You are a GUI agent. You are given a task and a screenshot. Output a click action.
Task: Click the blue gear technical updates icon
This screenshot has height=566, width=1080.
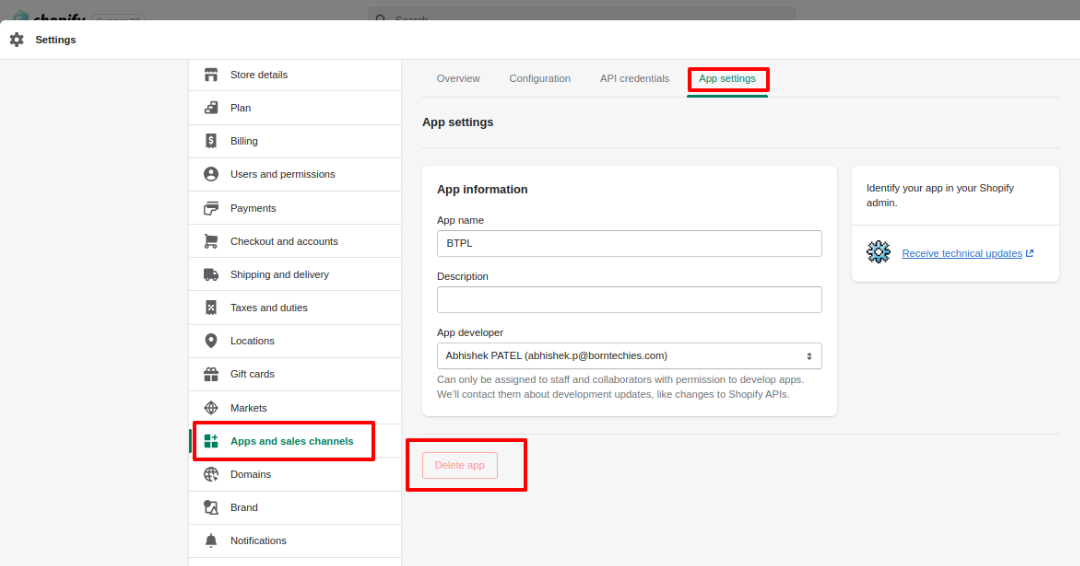pos(878,252)
